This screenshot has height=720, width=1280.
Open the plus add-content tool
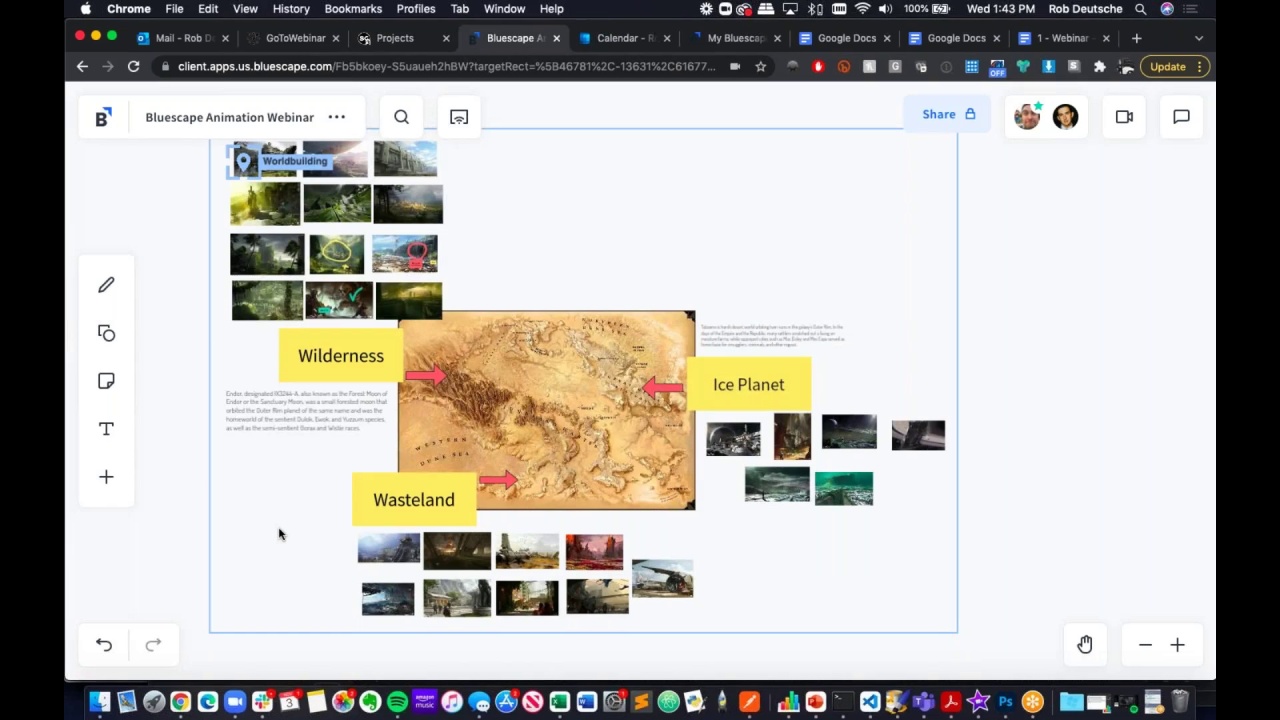[x=106, y=477]
